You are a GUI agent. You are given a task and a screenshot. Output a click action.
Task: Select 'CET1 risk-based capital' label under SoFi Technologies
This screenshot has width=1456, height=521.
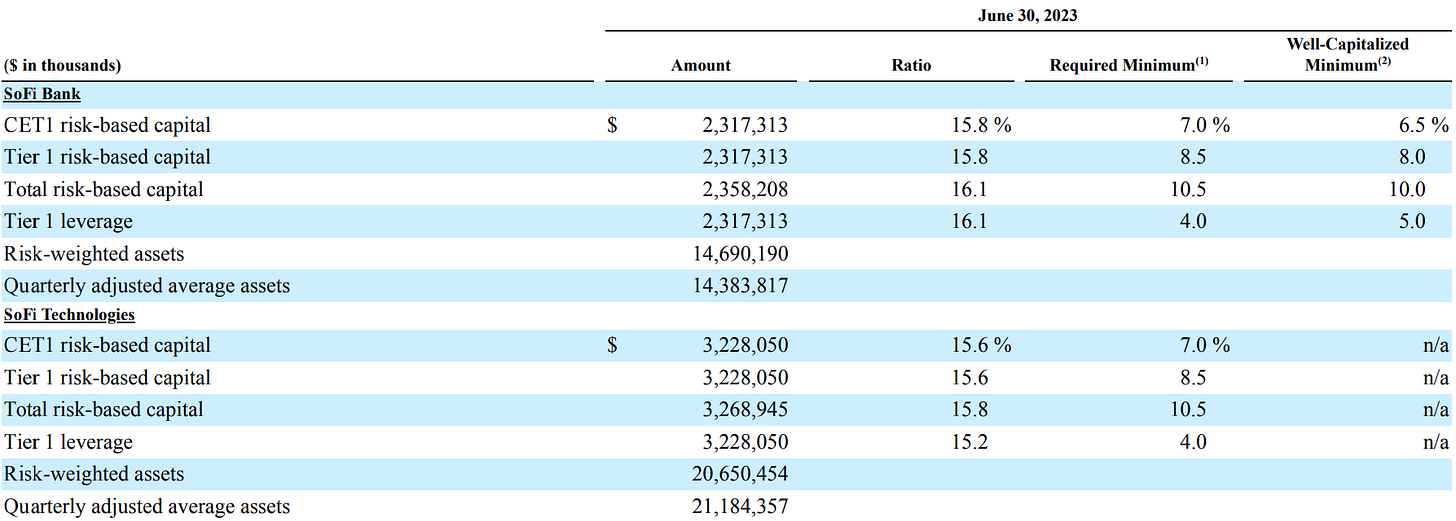pos(108,345)
